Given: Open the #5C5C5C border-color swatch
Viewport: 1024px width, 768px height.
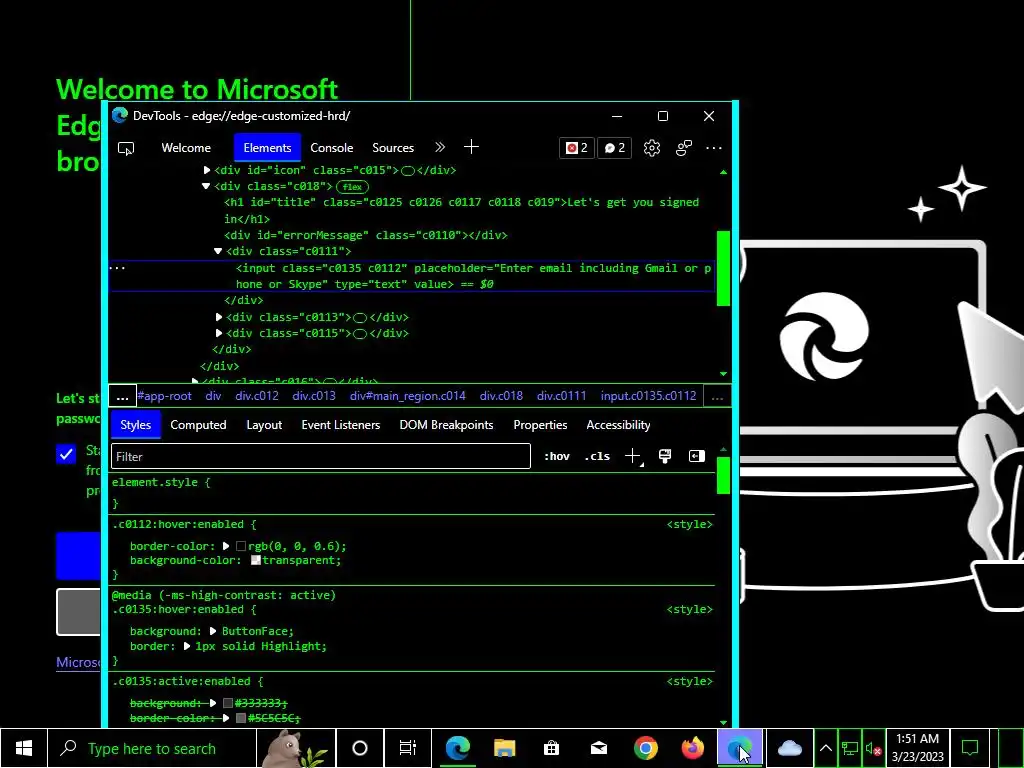Looking at the screenshot, I should pyautogui.click(x=241, y=718).
